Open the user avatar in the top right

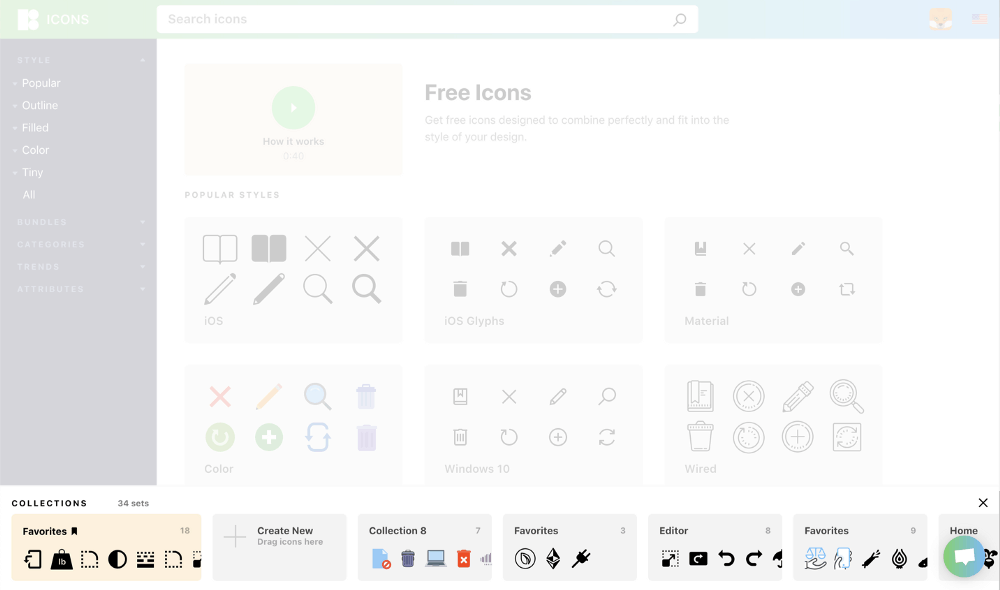pos(941,19)
